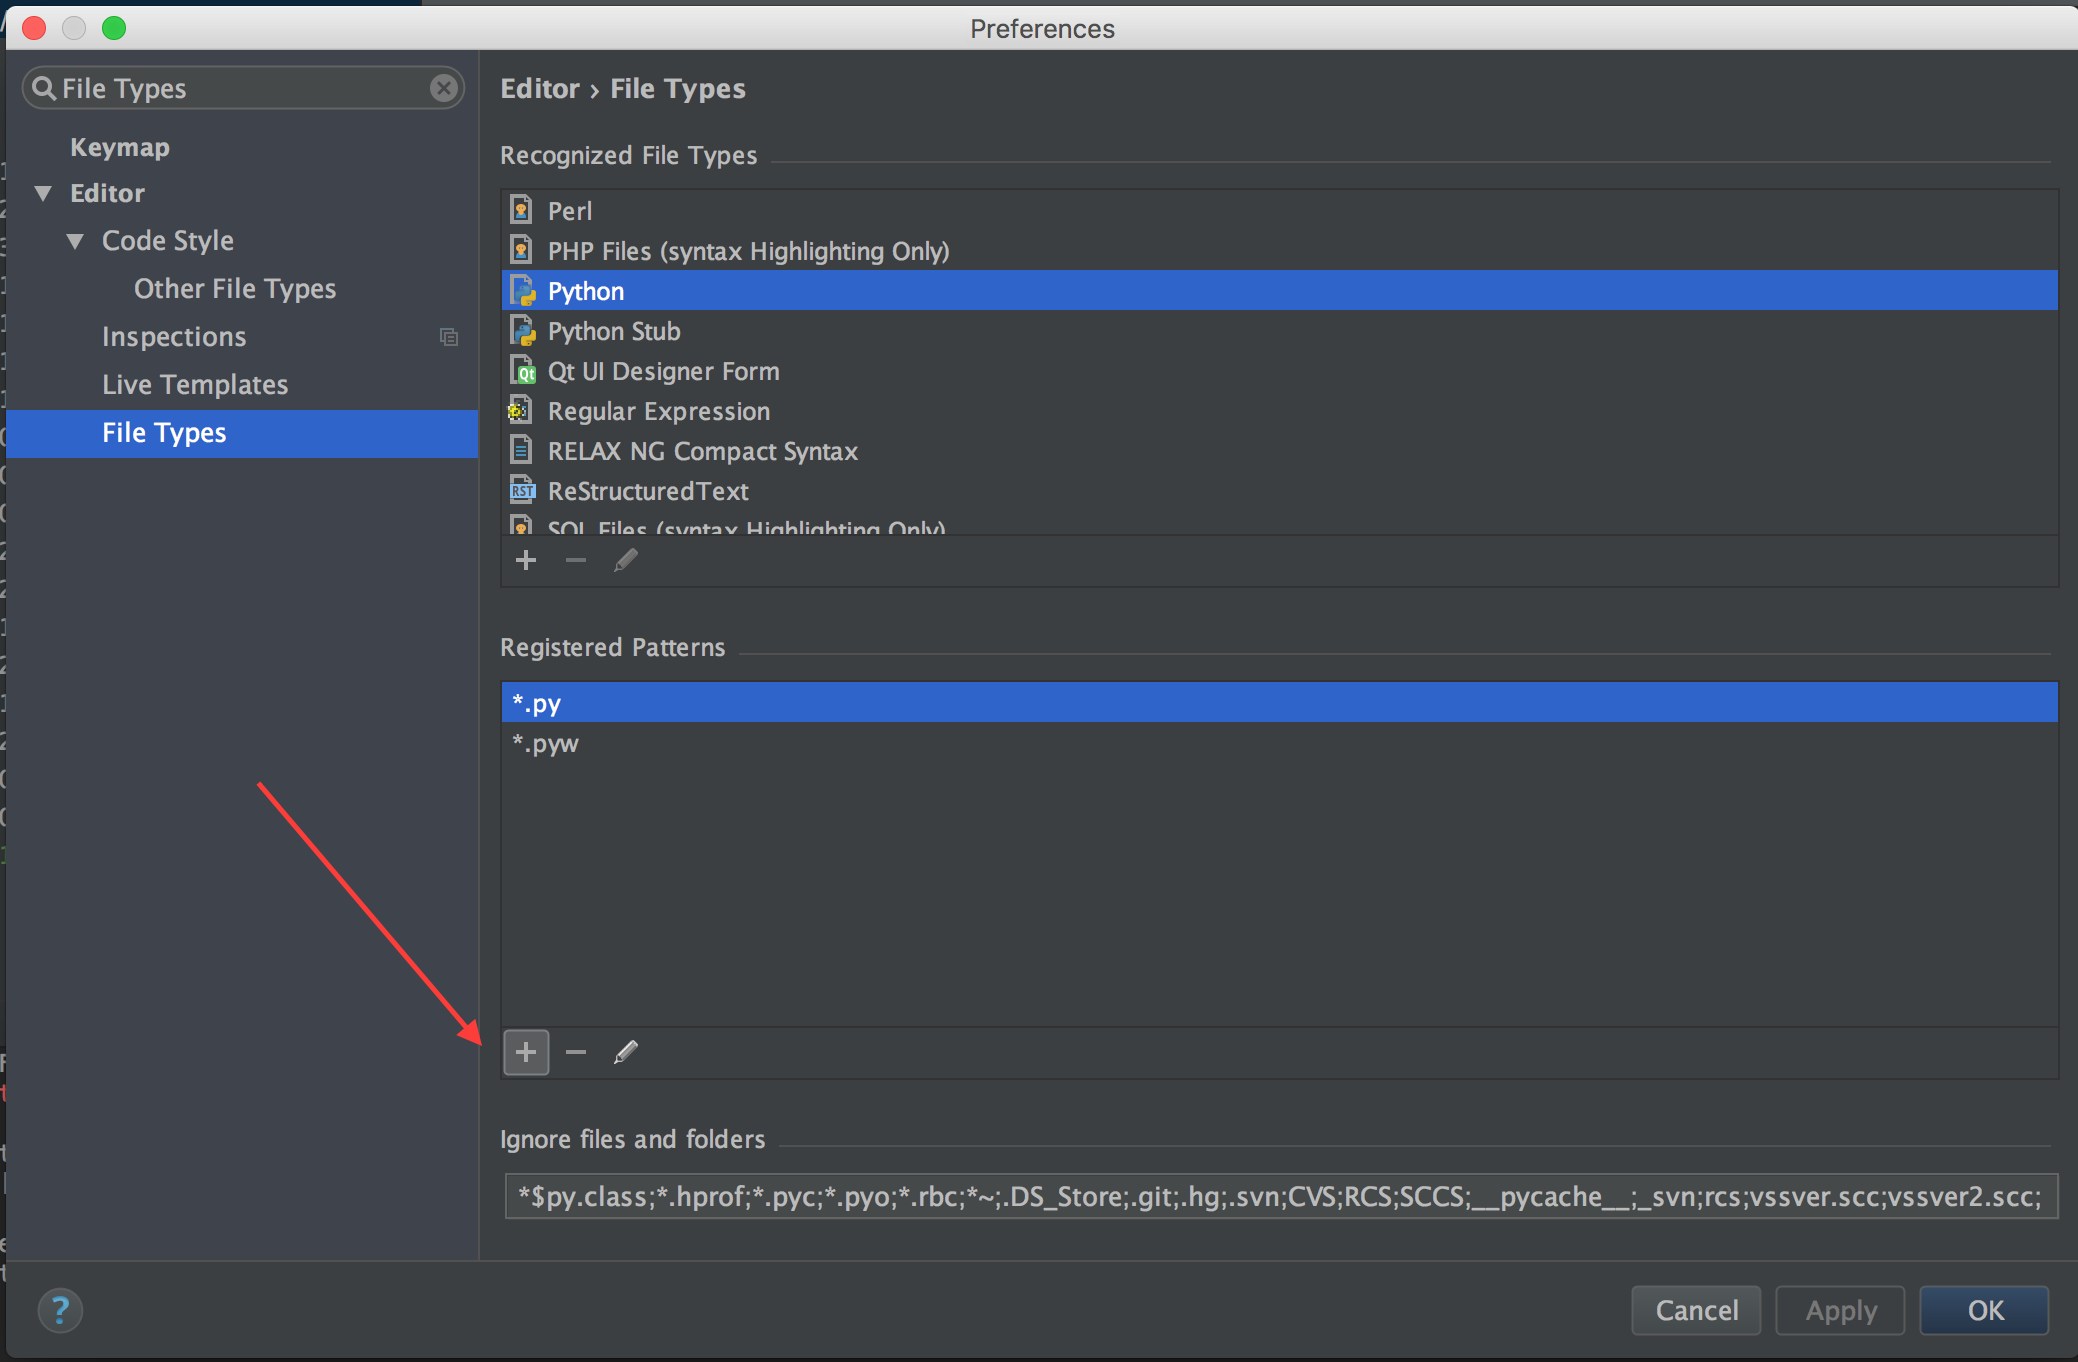Click the Qt UI Designer Form icon
The width and height of the screenshot is (2078, 1362).
524,369
